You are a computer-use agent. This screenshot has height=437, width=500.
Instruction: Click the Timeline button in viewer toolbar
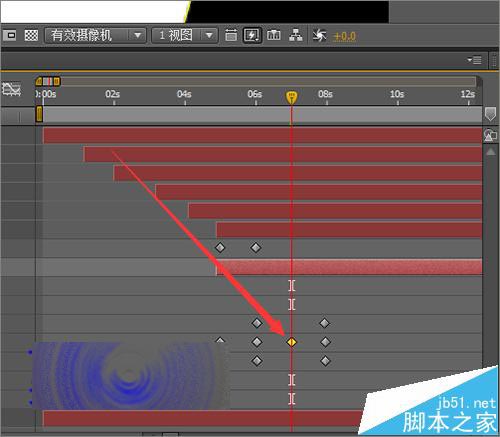point(274,35)
